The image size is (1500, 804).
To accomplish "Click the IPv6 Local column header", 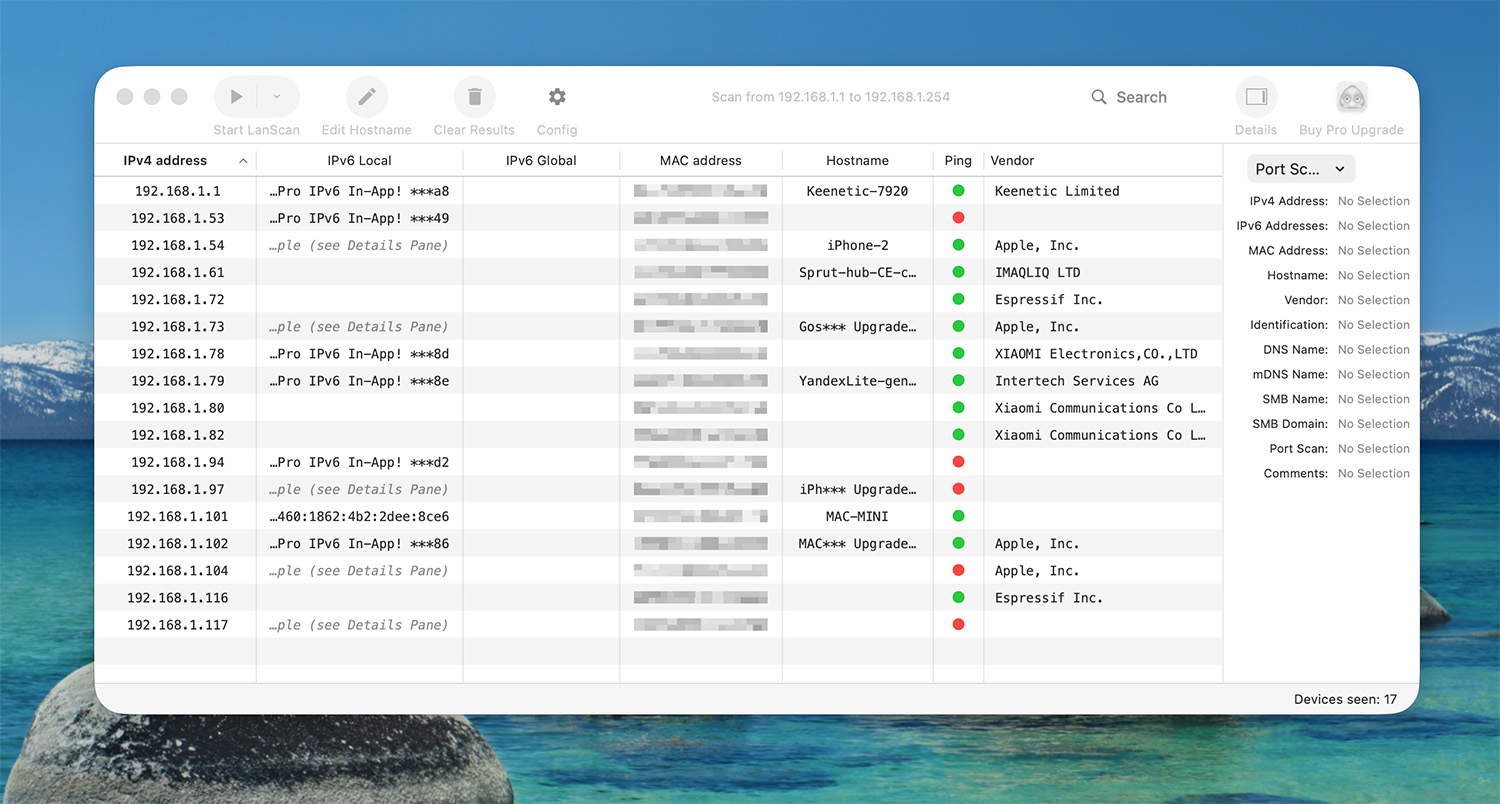I will pos(359,160).
